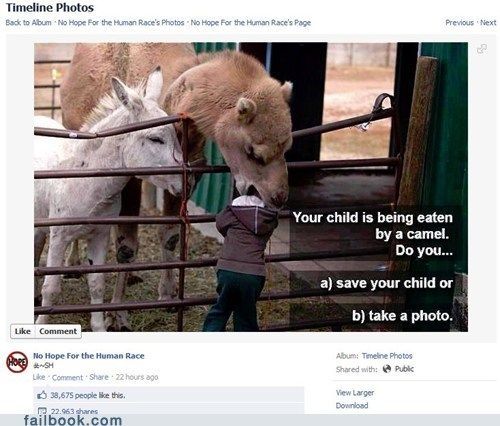Click the Comment button below photo
Screen dimensions: 500x426
tap(58, 331)
